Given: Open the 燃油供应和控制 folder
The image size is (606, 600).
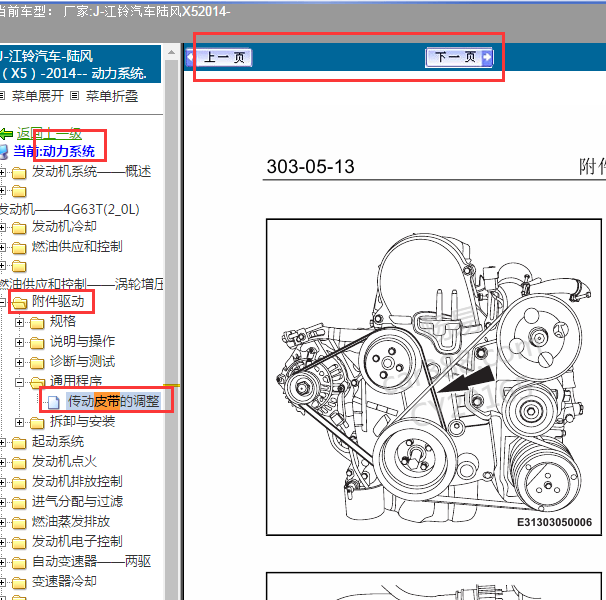Looking at the screenshot, I should 77,246.
